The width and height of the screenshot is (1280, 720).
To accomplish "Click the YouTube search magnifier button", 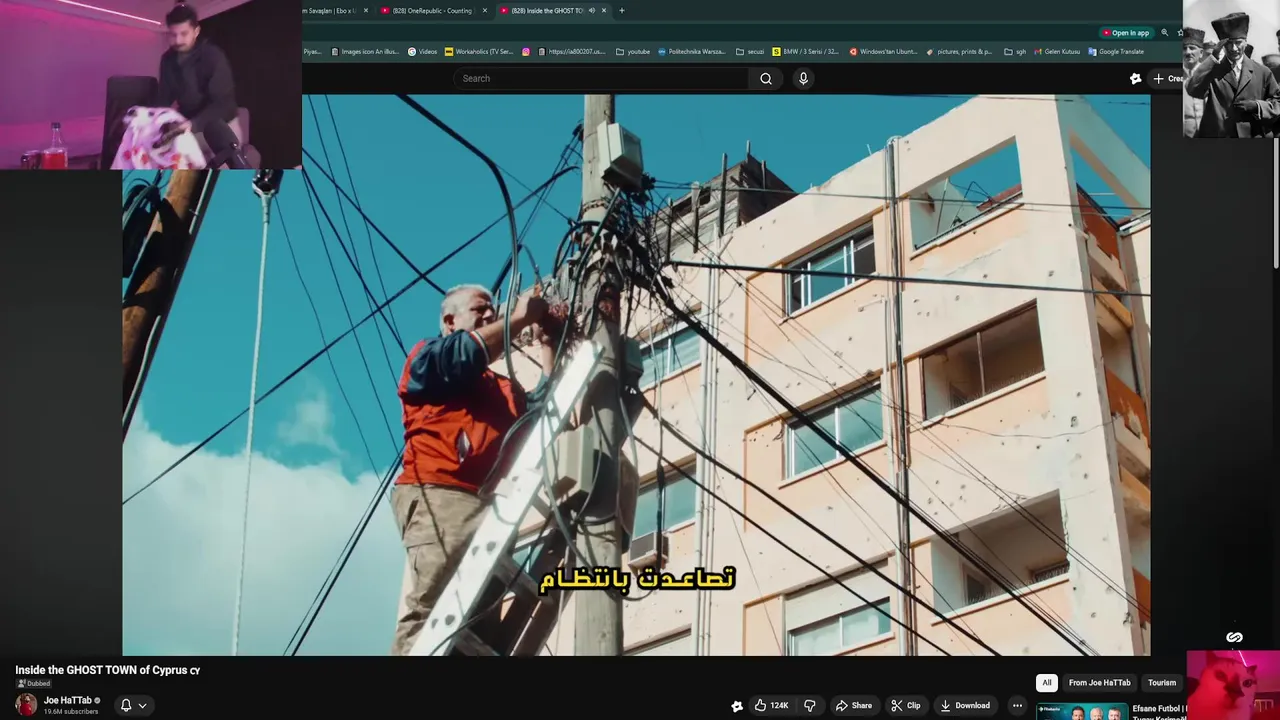I will 766,79.
